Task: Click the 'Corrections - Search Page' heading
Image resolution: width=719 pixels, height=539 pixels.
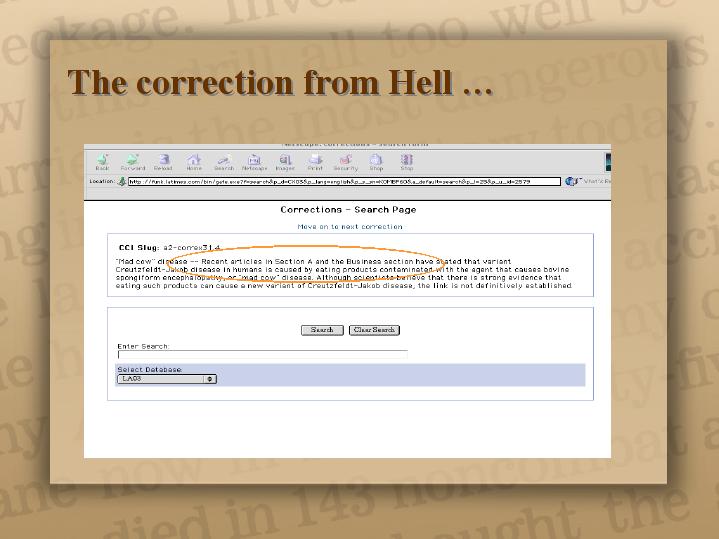Action: [x=348, y=210]
